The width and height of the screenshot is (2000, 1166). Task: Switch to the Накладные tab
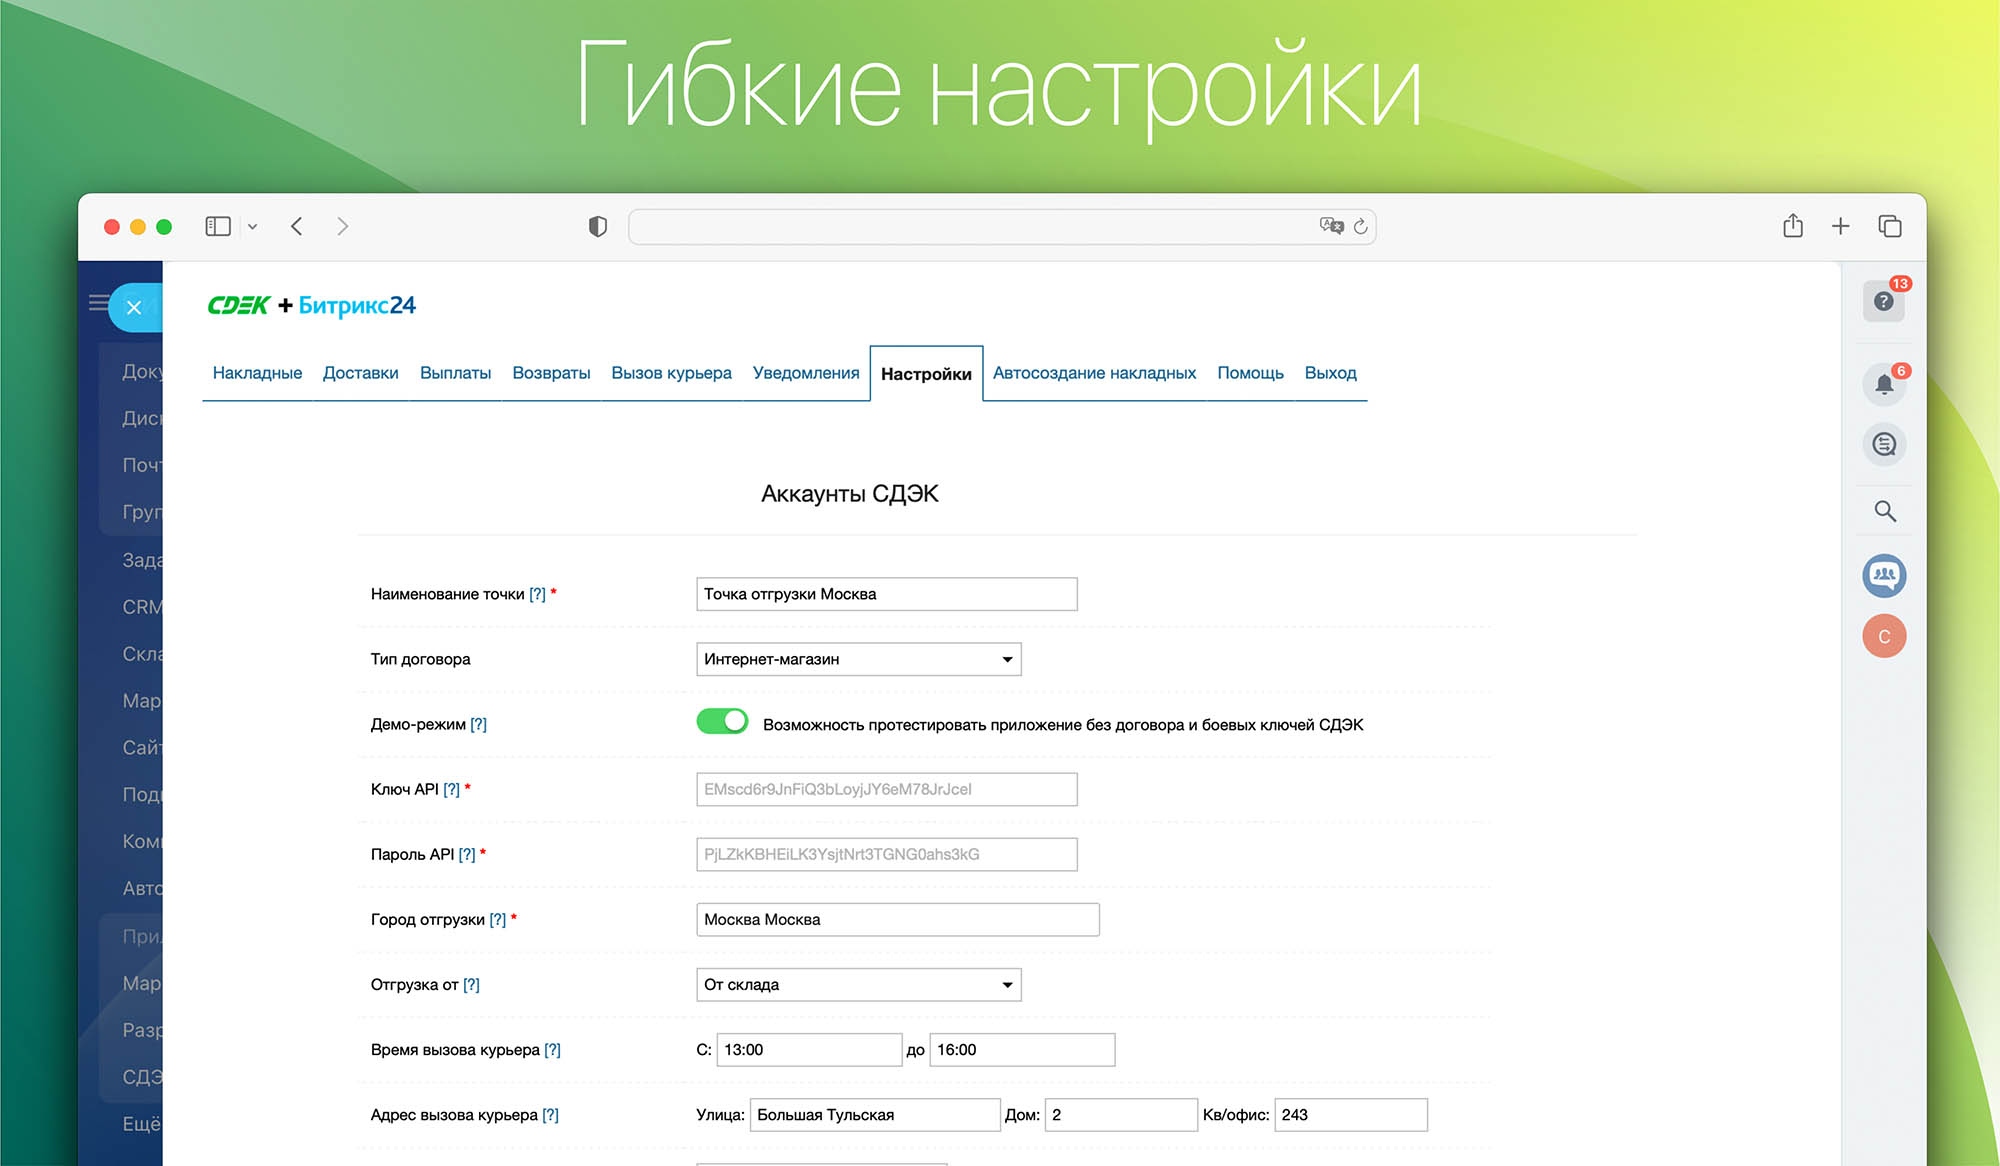click(257, 373)
